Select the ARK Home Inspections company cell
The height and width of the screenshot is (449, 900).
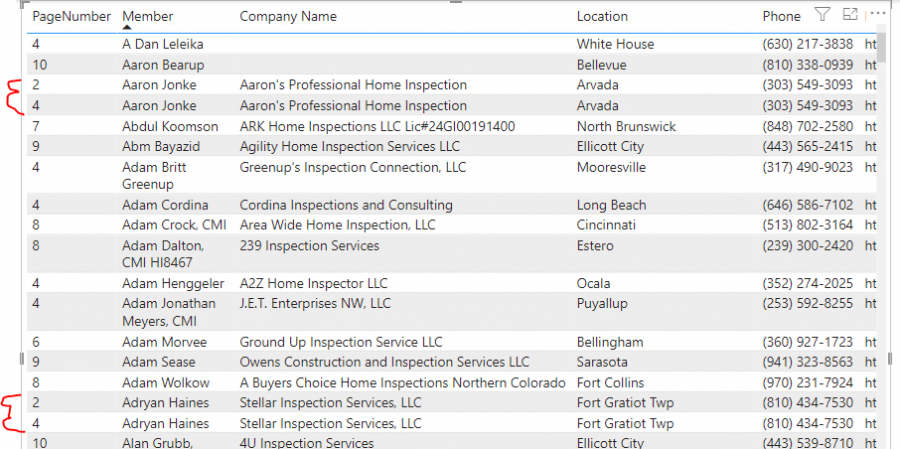point(377,126)
